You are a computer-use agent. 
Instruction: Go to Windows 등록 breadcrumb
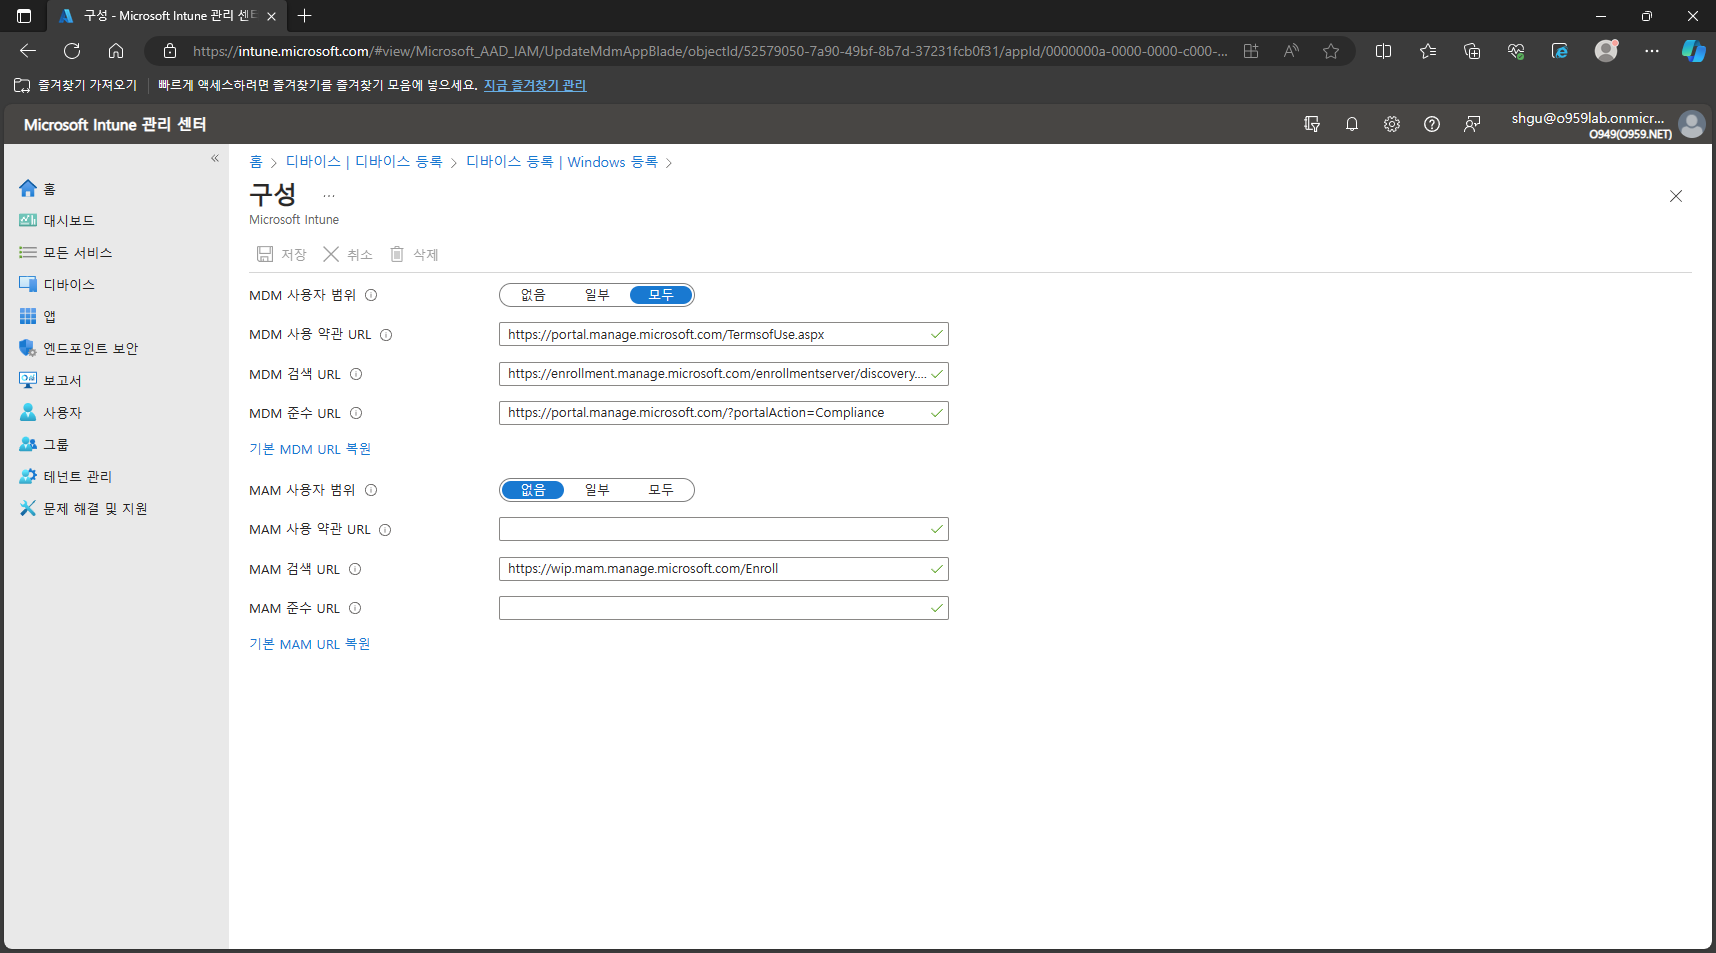tap(562, 162)
